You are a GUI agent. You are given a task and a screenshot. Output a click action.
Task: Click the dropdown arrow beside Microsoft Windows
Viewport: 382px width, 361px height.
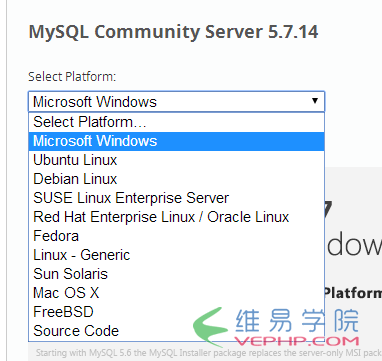click(x=315, y=101)
